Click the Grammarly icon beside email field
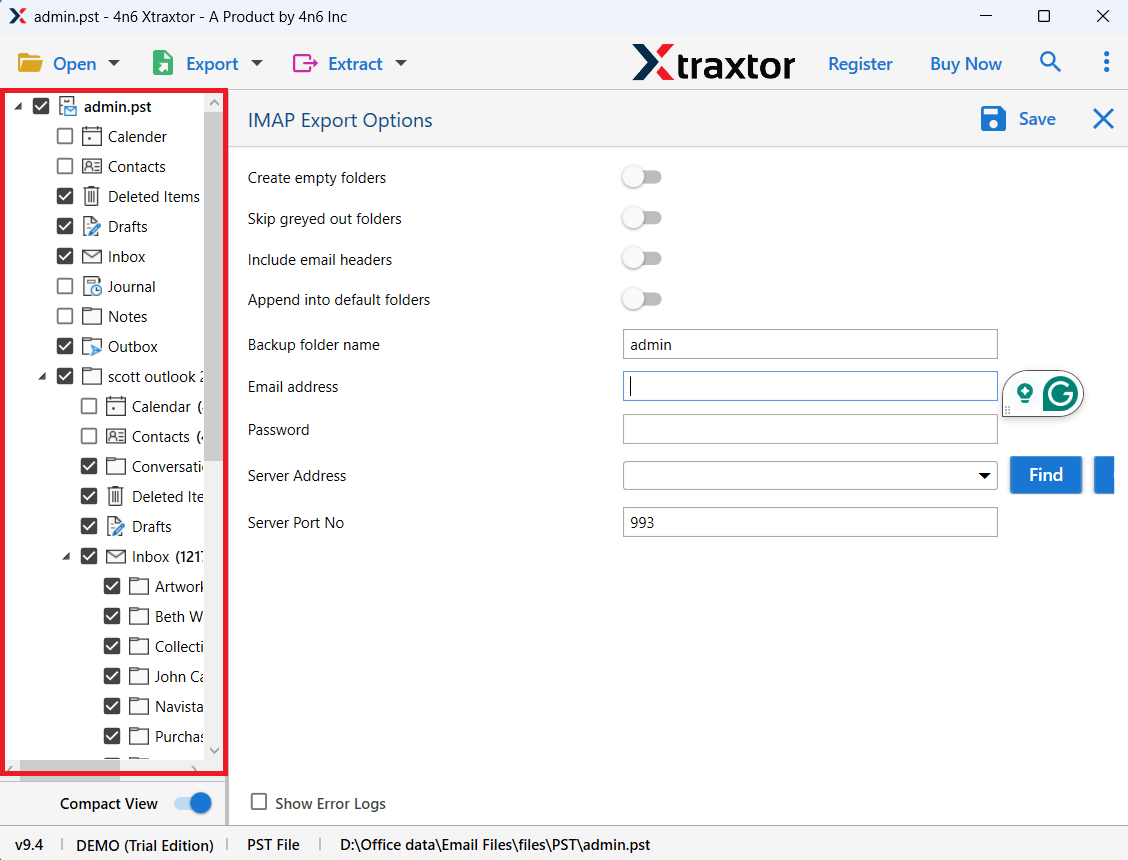Viewport: 1128px width, 860px height. (x=1059, y=394)
